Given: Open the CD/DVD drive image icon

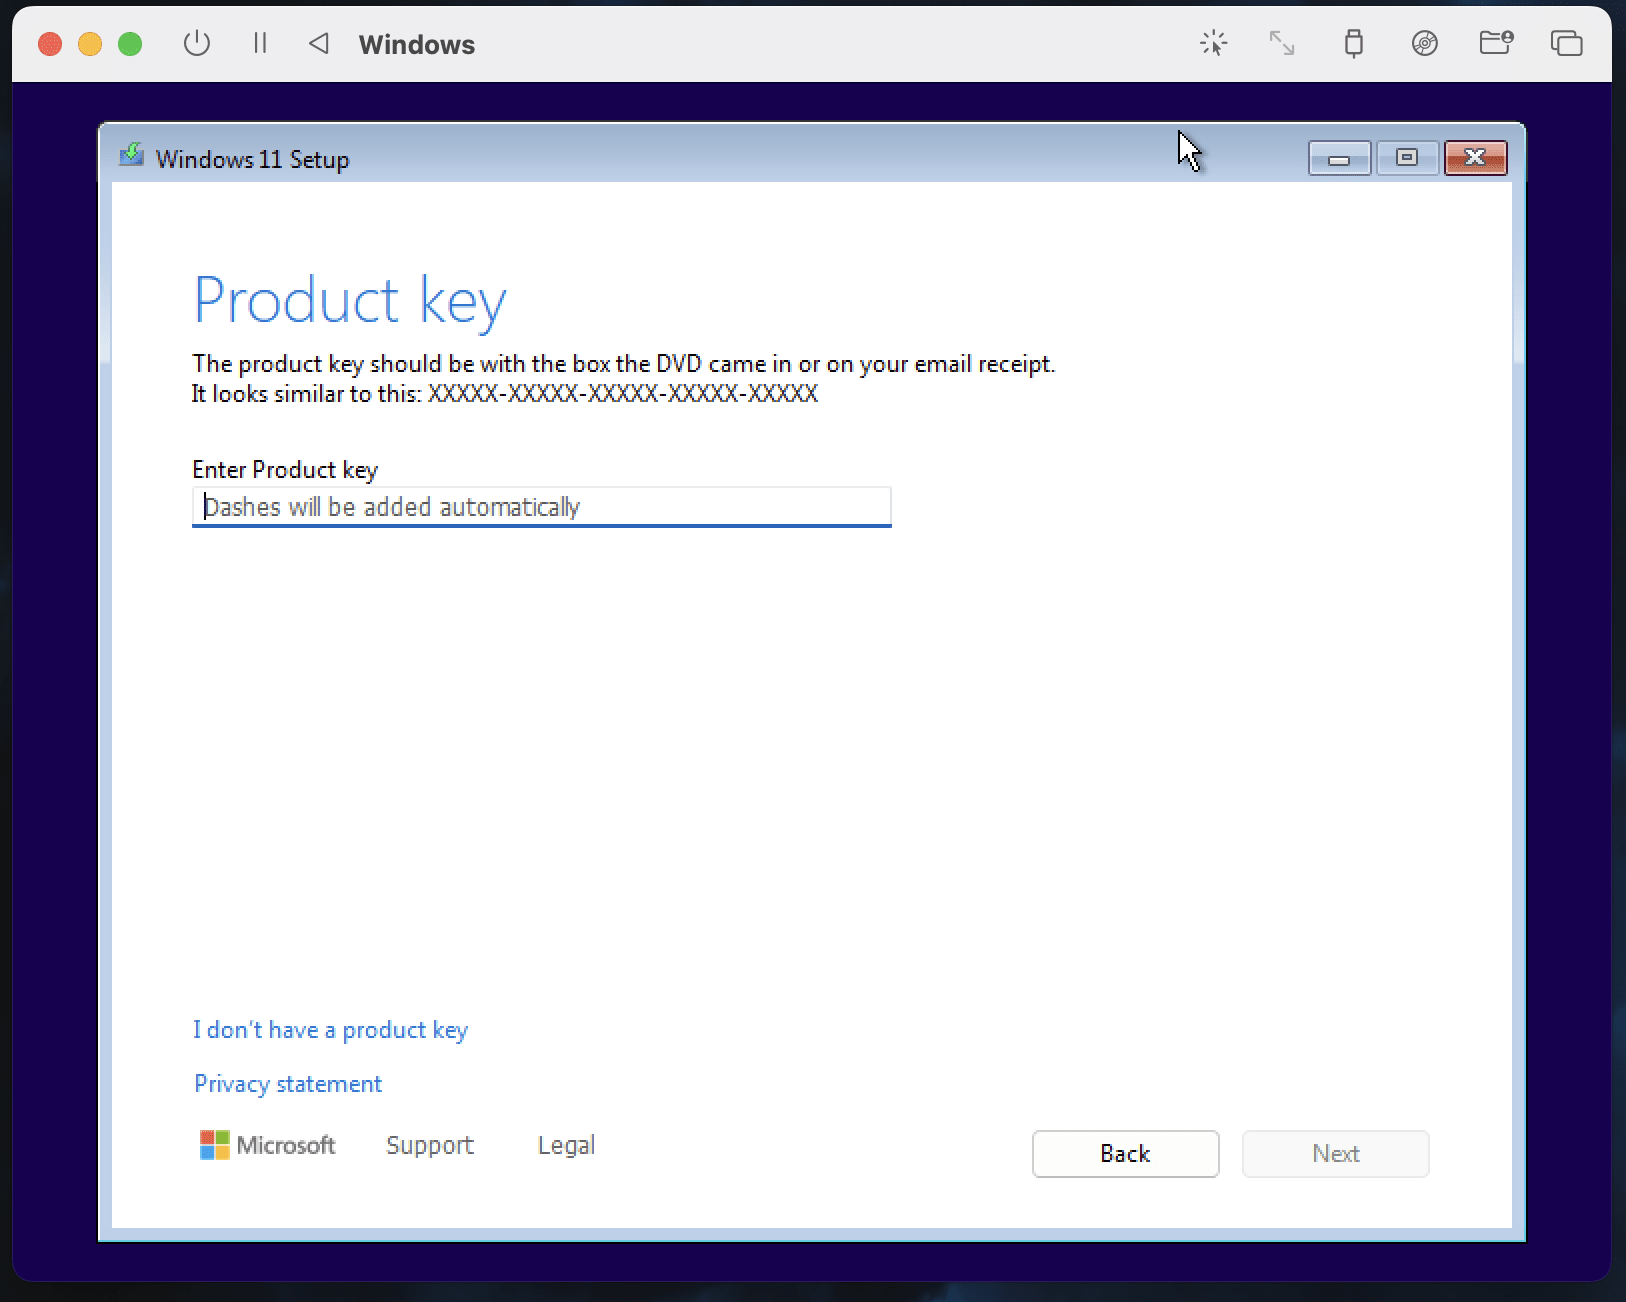Looking at the screenshot, I should coord(1425,43).
